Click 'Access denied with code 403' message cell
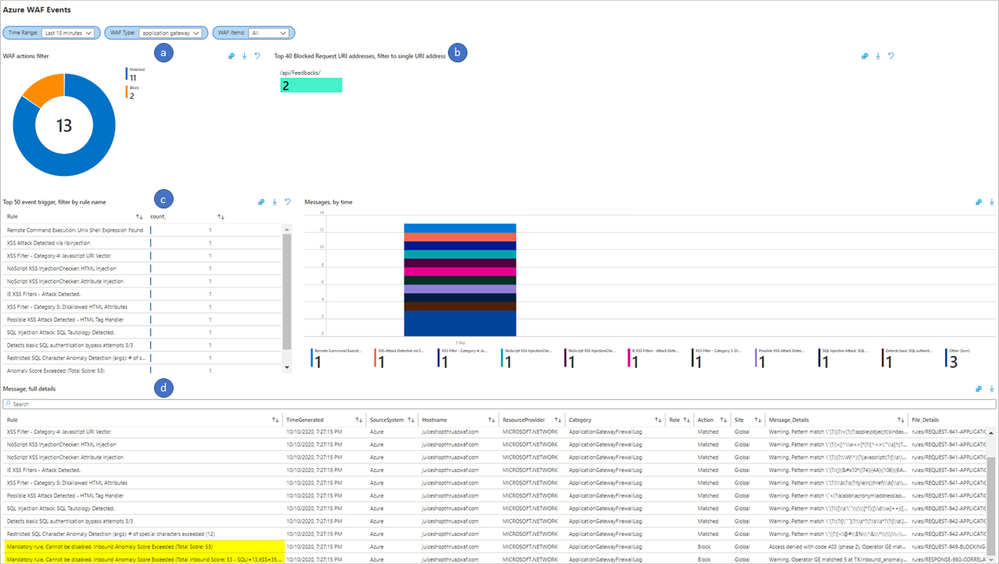999x564 pixels. 837,547
